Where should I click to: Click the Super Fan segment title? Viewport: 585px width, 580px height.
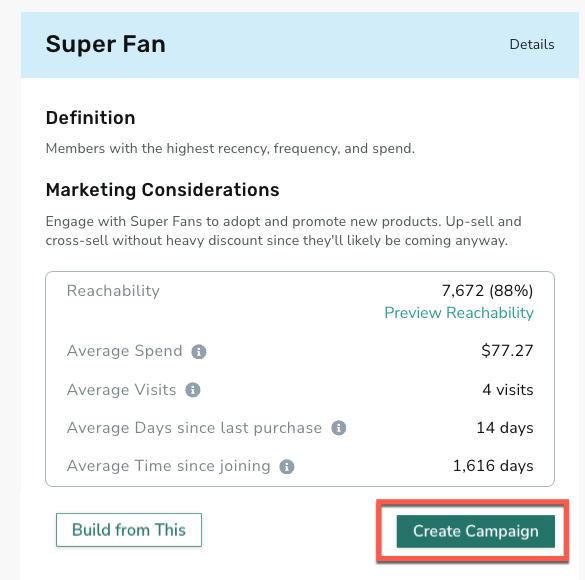point(106,44)
